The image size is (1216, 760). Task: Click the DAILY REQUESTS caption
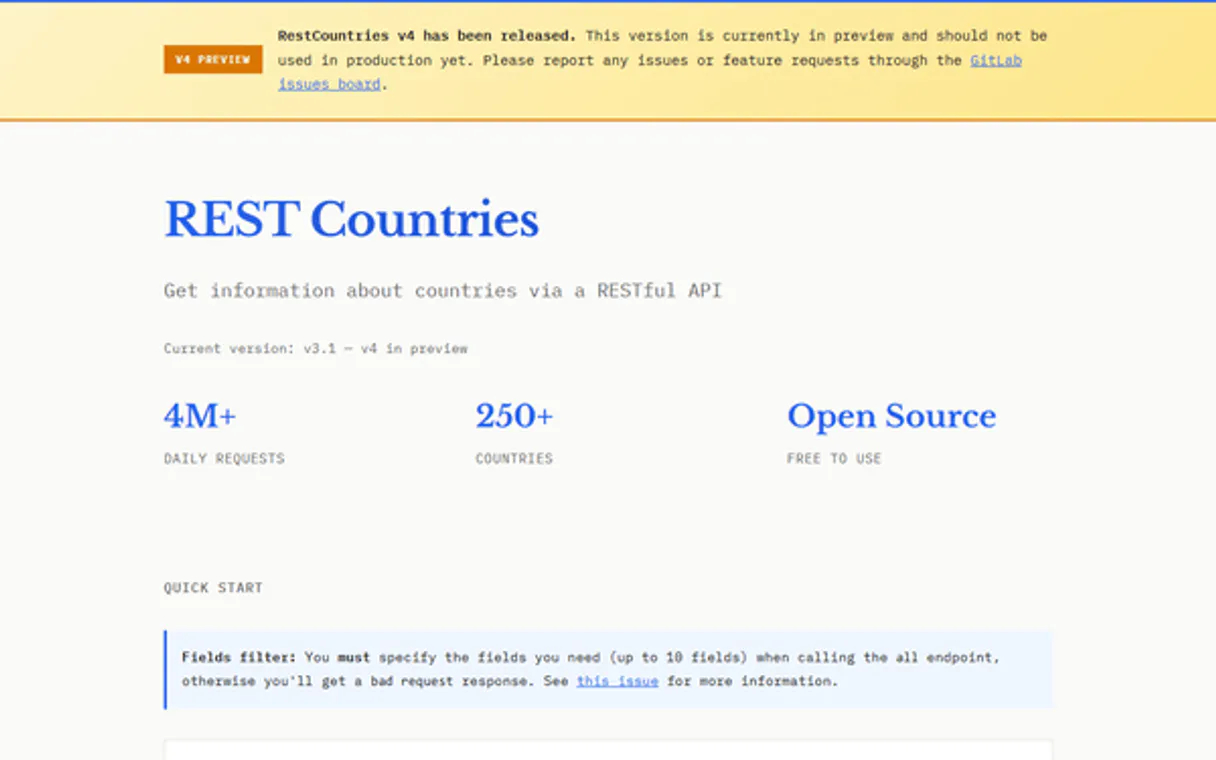(224, 458)
